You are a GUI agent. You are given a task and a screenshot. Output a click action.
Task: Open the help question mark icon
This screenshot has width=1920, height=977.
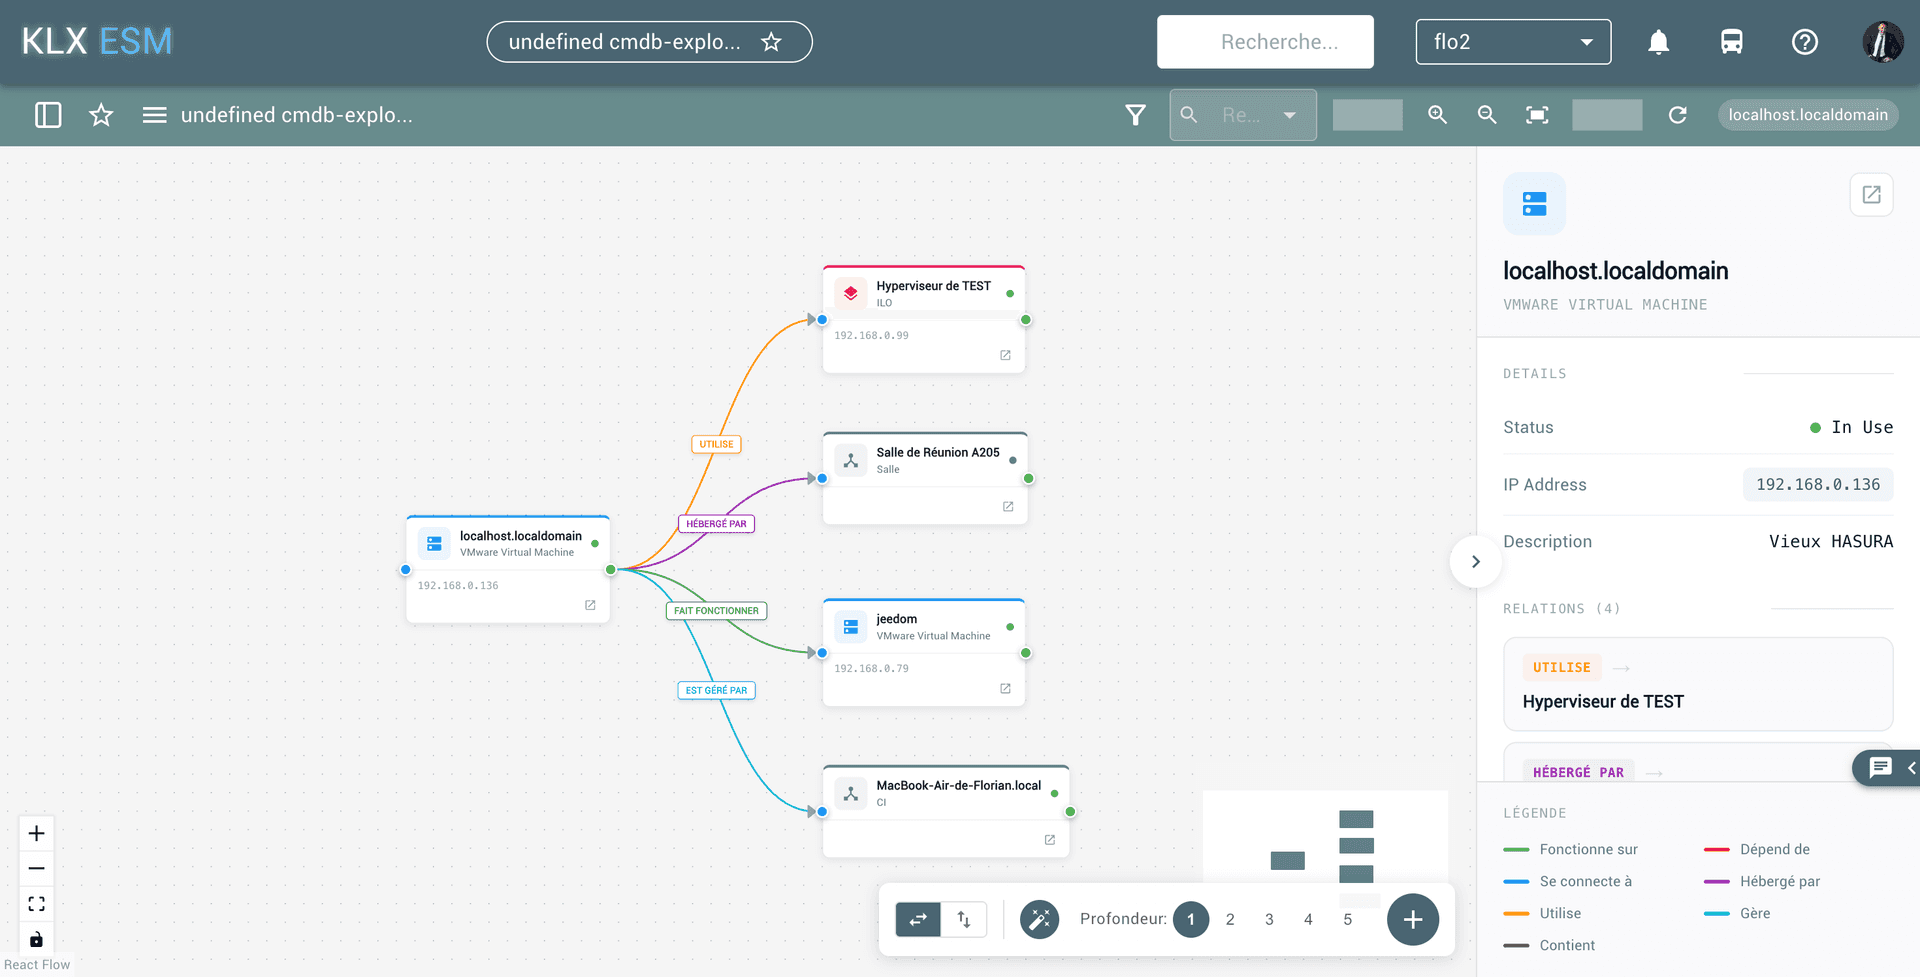pyautogui.click(x=1804, y=42)
